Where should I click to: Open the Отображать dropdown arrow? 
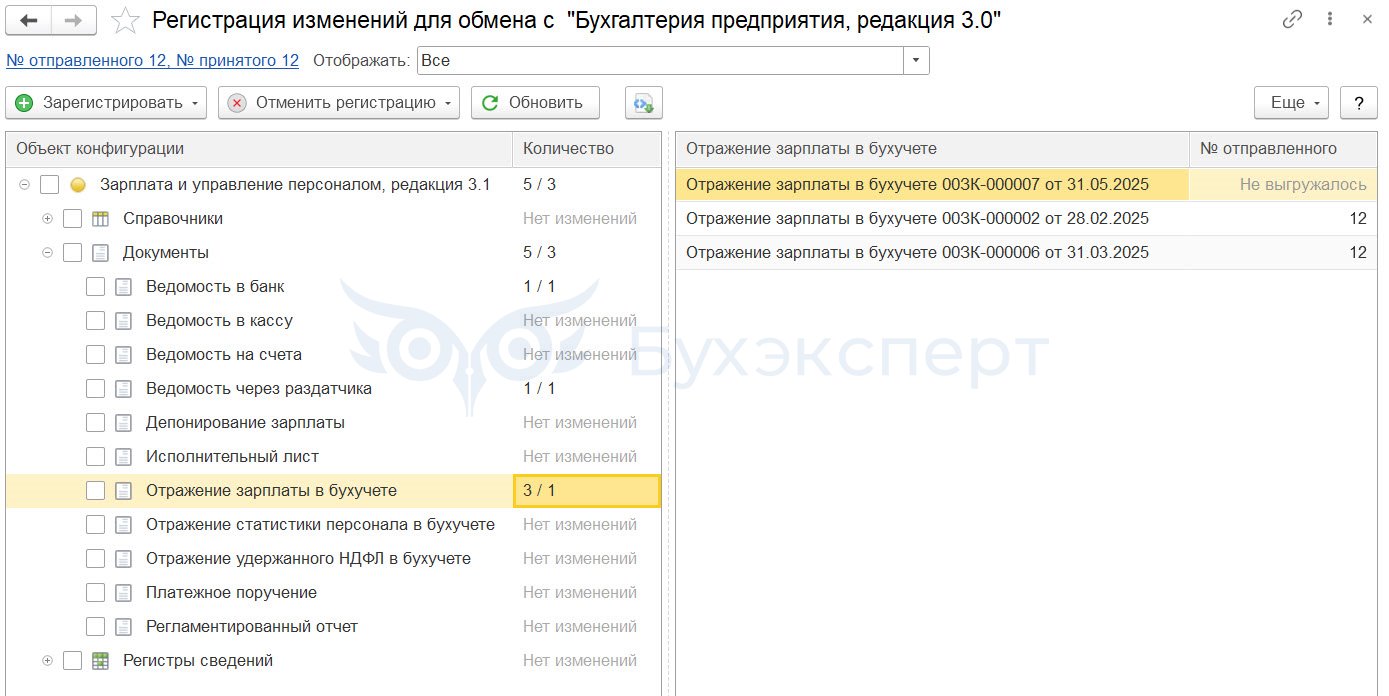pos(916,61)
